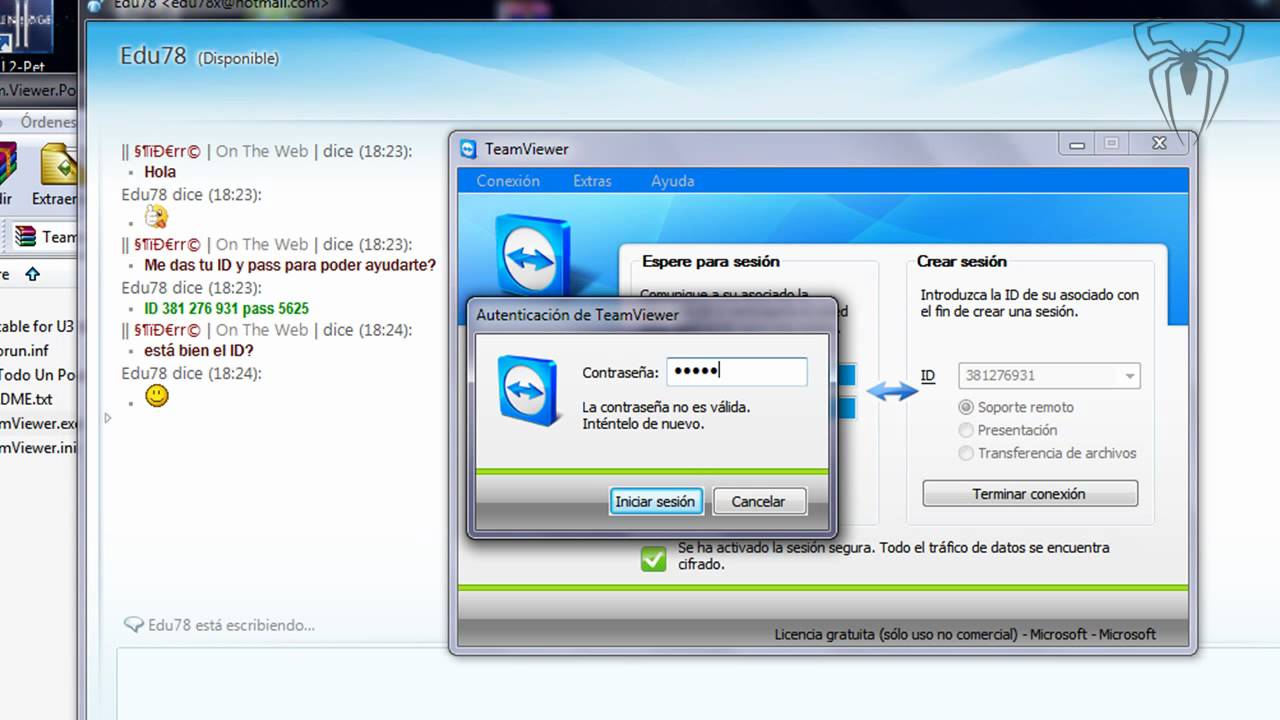
Task: Open the Órdenes menu in WinRAR
Action: tap(48, 122)
